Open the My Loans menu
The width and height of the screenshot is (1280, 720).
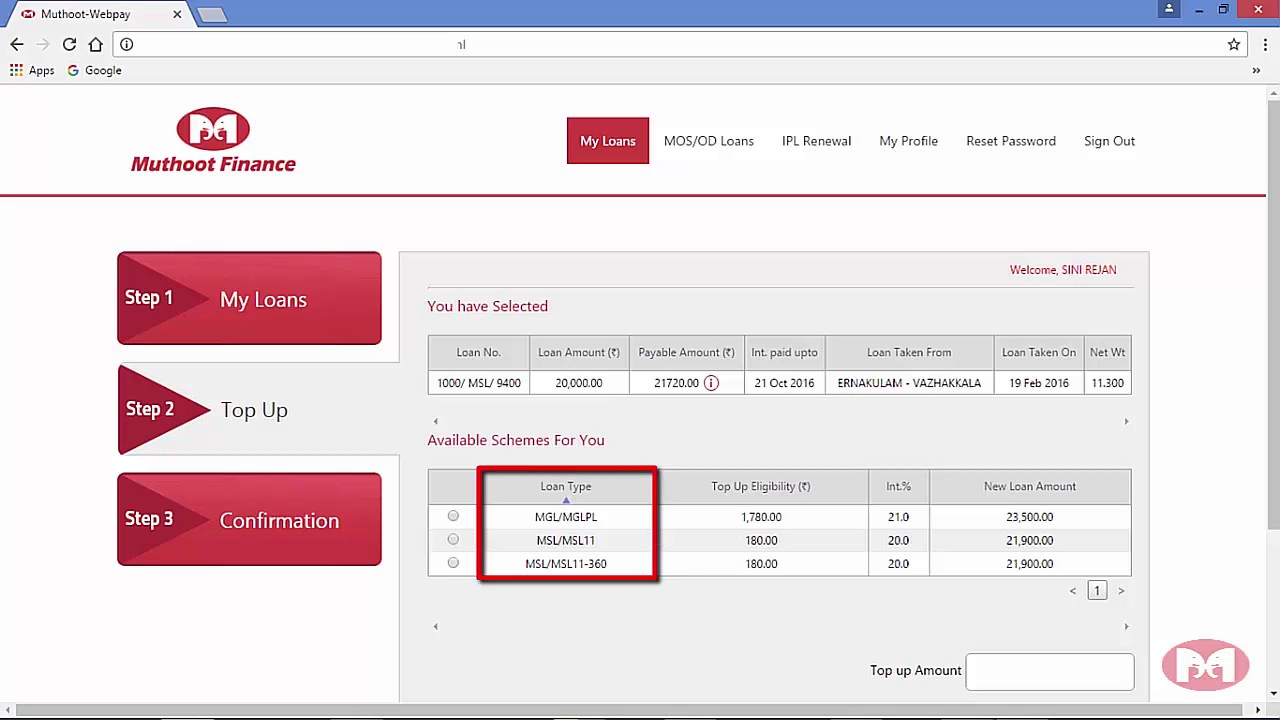(x=608, y=141)
